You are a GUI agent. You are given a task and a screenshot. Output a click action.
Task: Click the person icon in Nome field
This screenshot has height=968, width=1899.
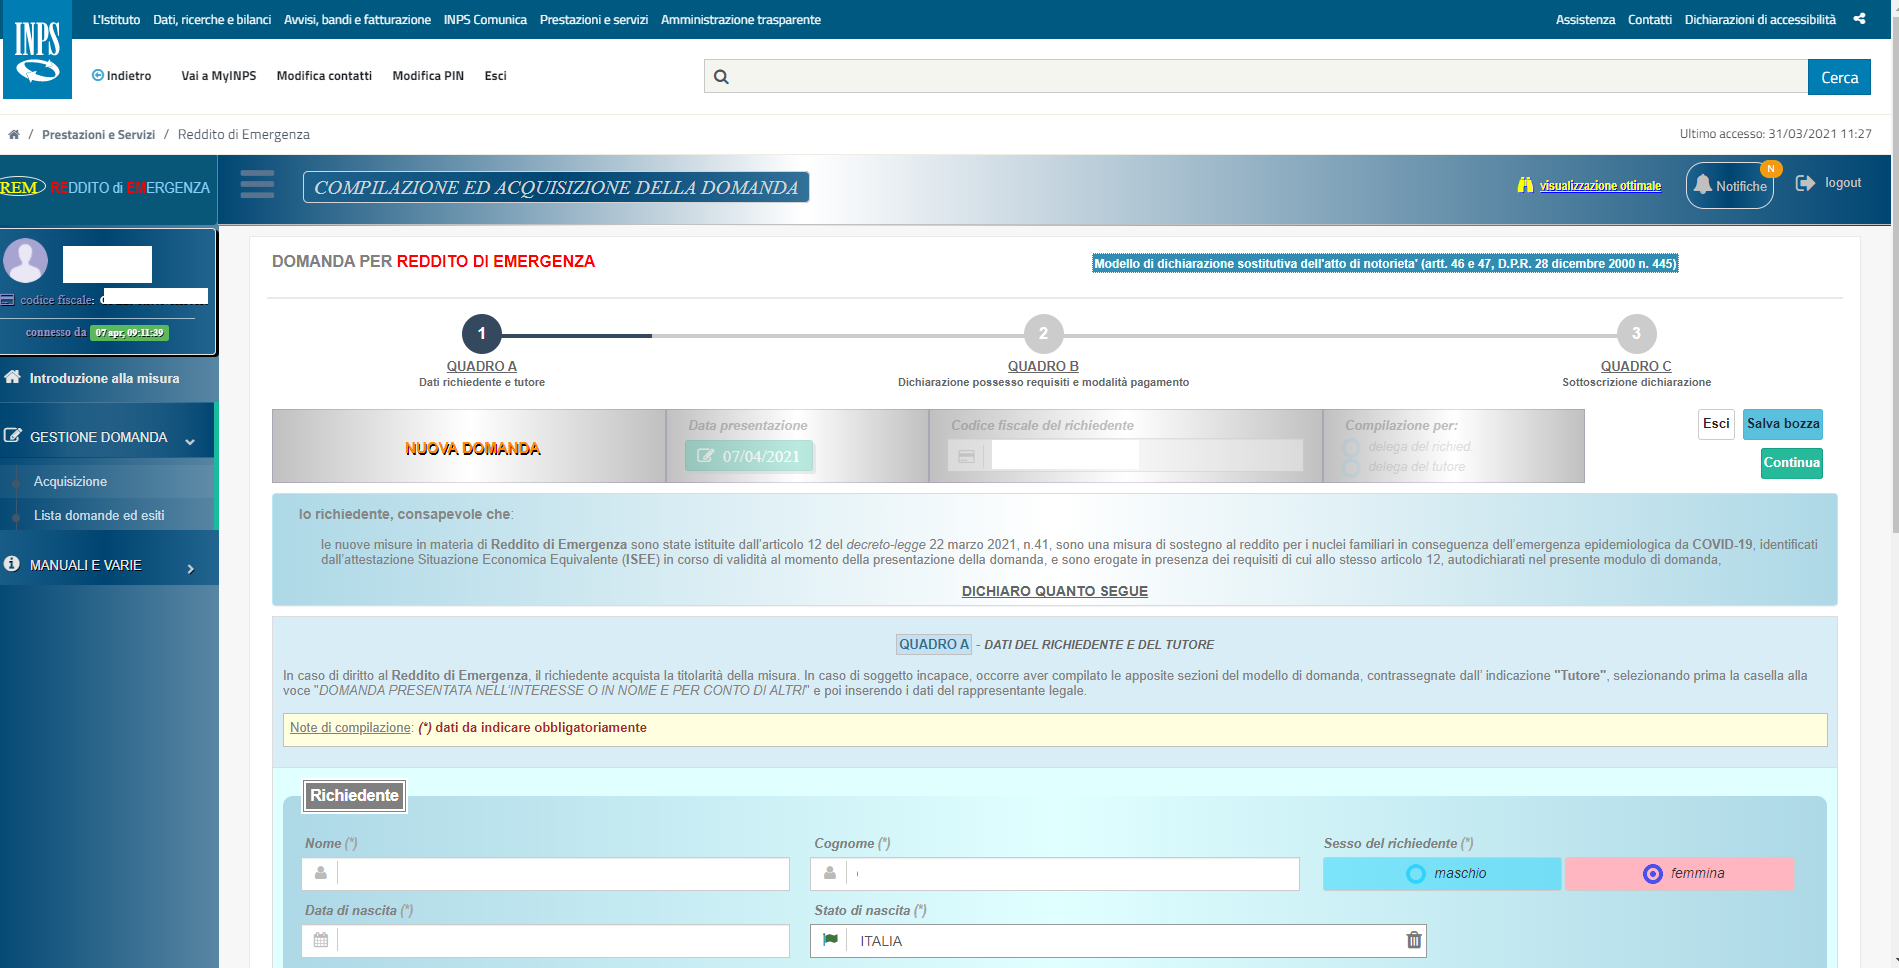pyautogui.click(x=321, y=873)
